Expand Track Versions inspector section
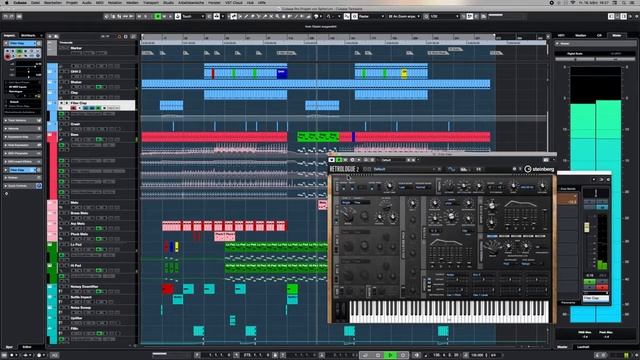640x360 pixels. (22, 120)
